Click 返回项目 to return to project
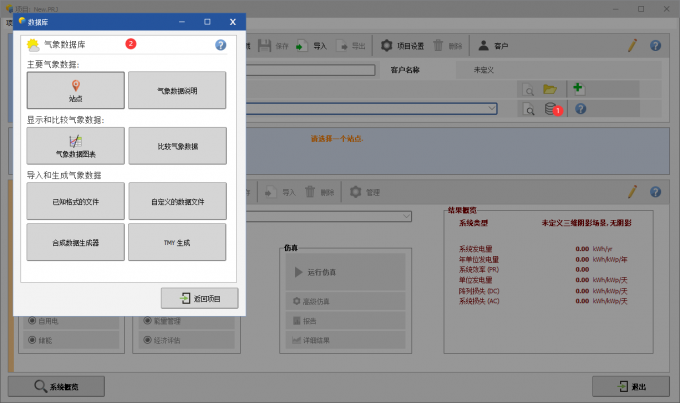This screenshot has width=680, height=403. (x=199, y=298)
